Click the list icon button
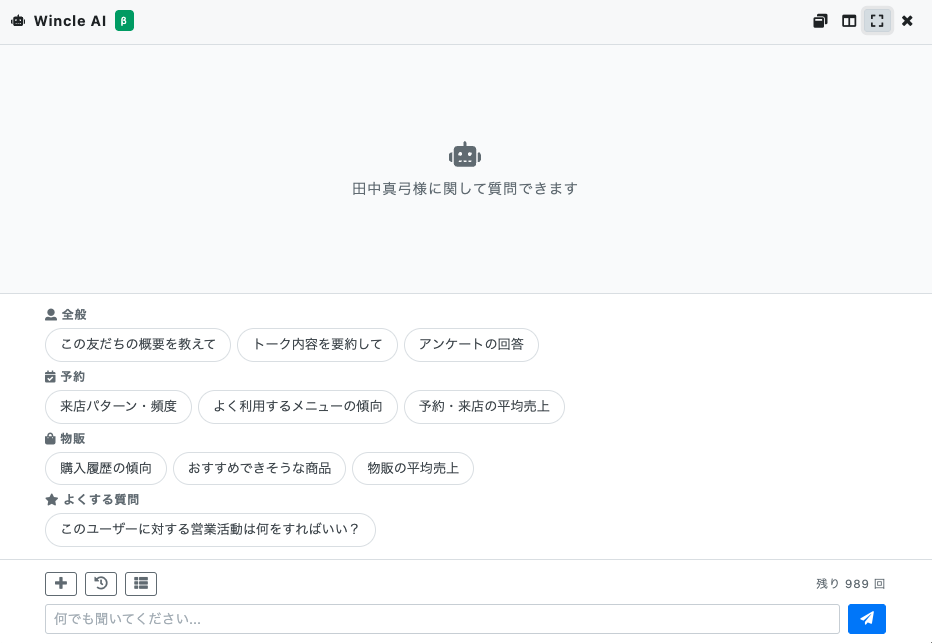Image resolution: width=932 pixels, height=643 pixels. pos(141,584)
